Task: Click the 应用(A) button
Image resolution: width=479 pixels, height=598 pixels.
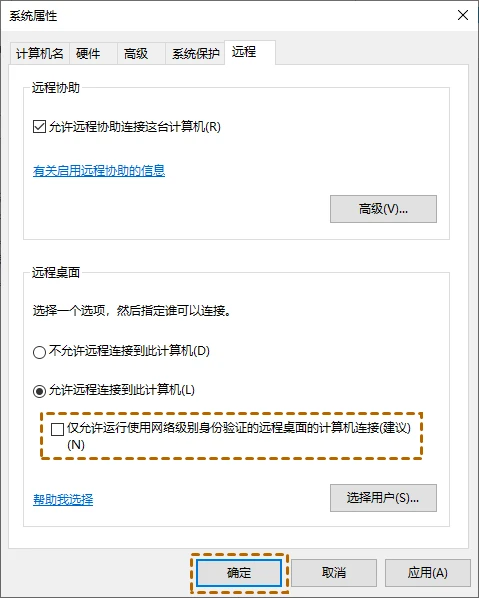Action: pos(428,573)
